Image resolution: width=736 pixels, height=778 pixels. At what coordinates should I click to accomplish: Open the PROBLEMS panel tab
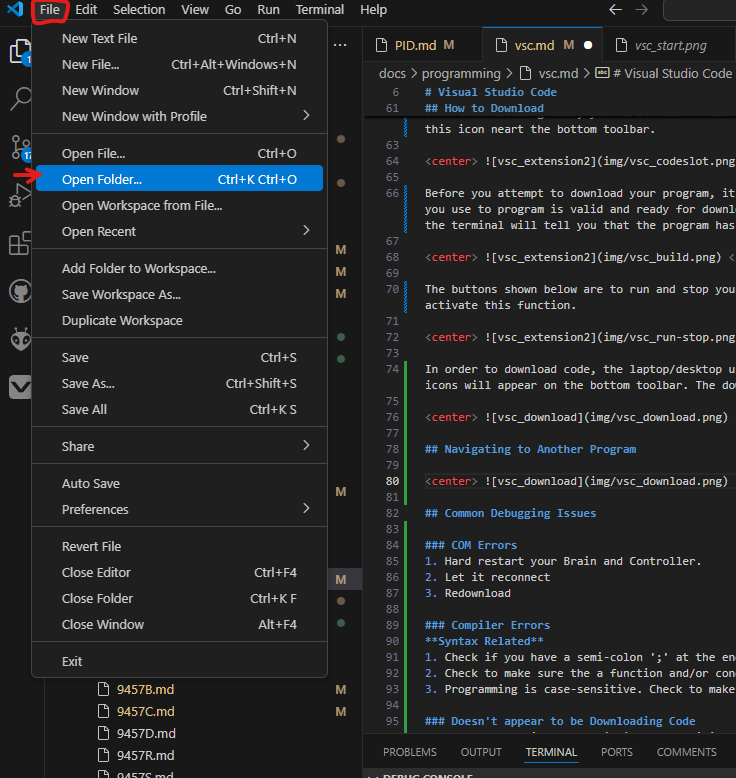click(409, 752)
